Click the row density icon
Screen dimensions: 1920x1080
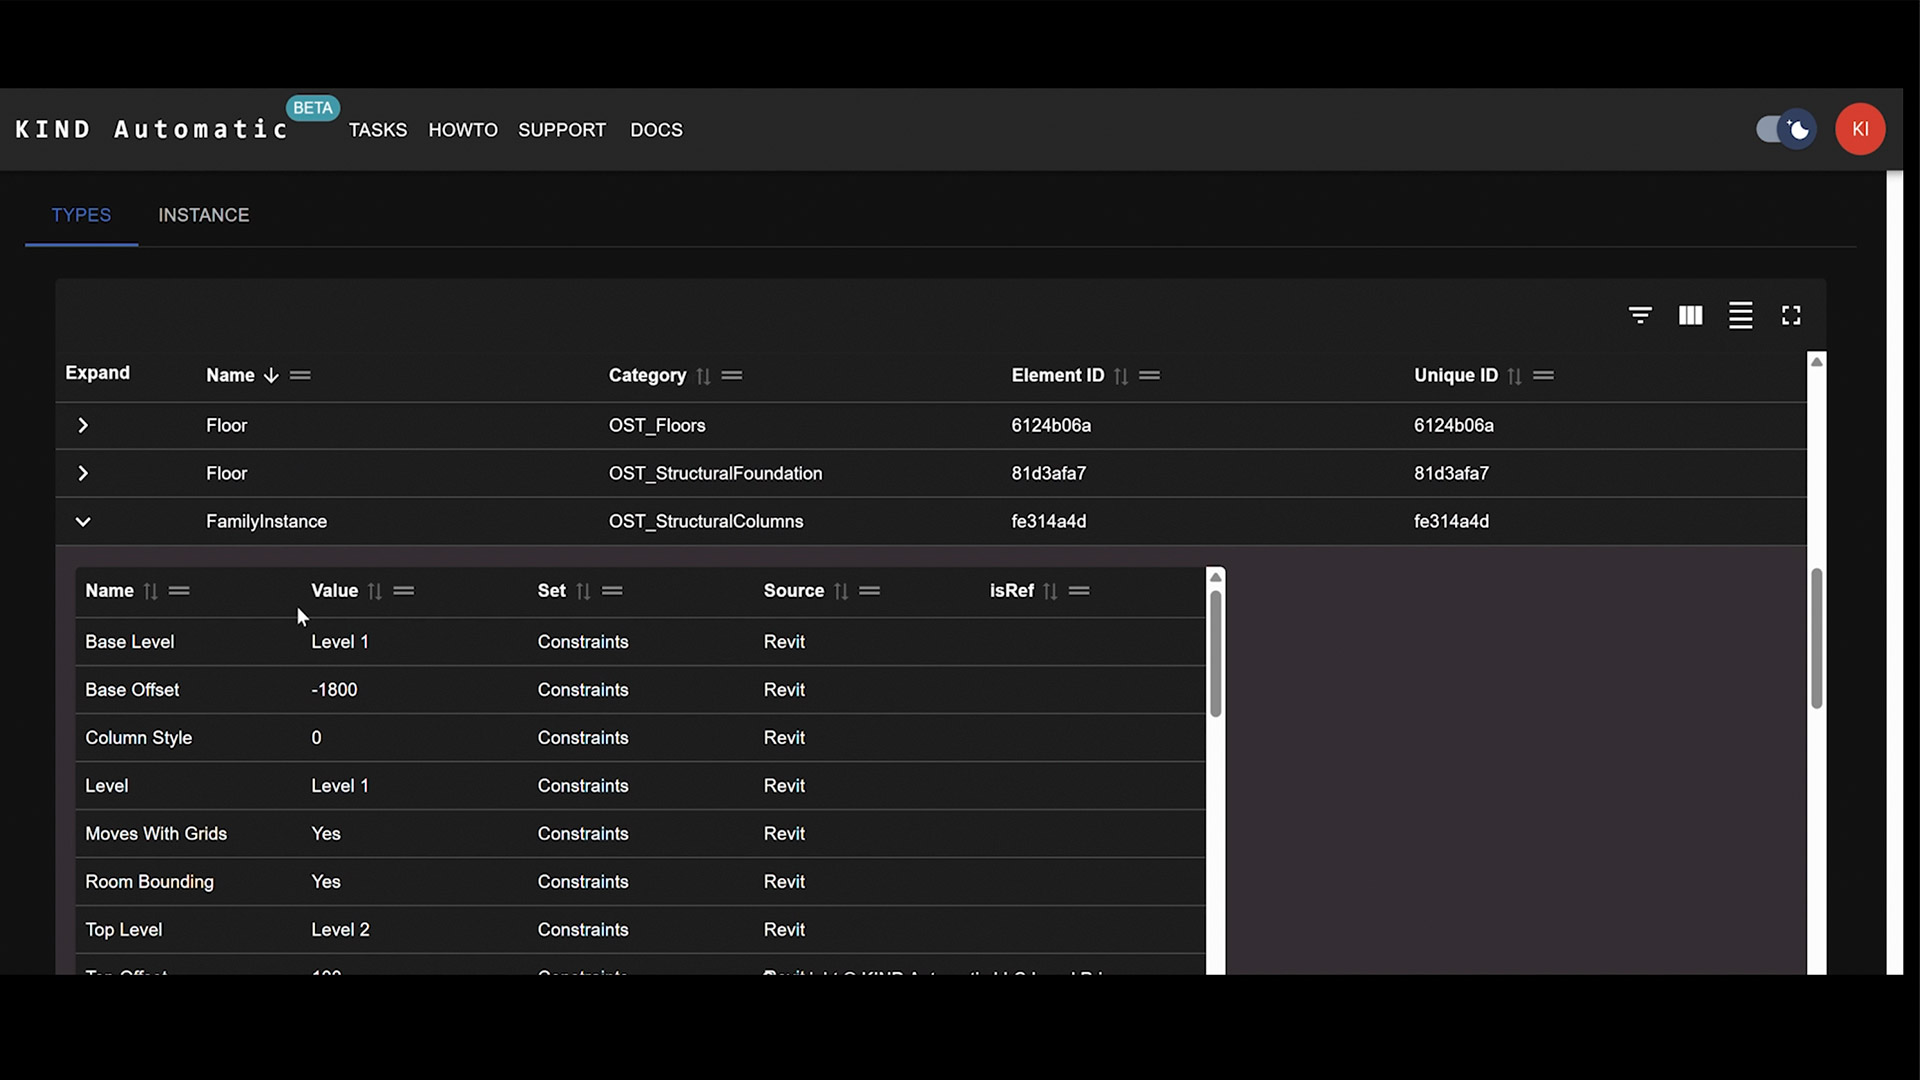coord(1740,316)
